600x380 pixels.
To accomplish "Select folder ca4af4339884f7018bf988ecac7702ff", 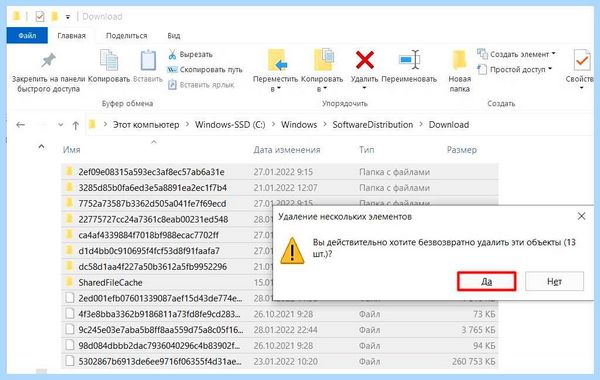I will [x=148, y=235].
